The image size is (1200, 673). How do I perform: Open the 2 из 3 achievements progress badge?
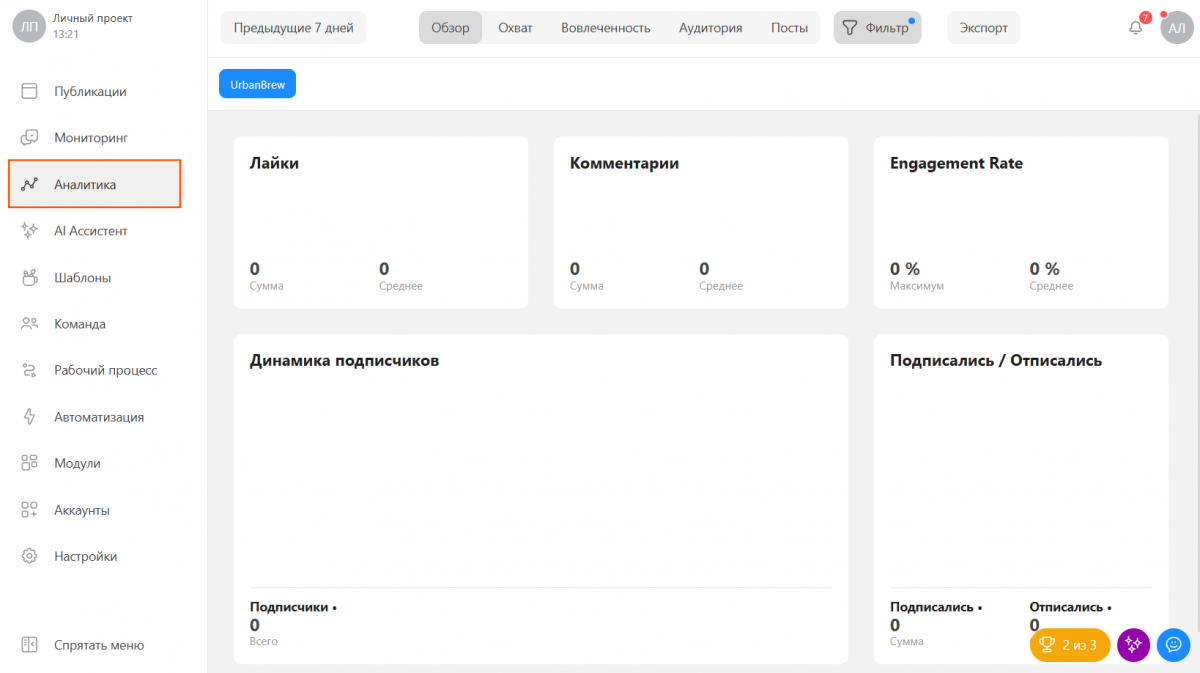coord(1069,645)
